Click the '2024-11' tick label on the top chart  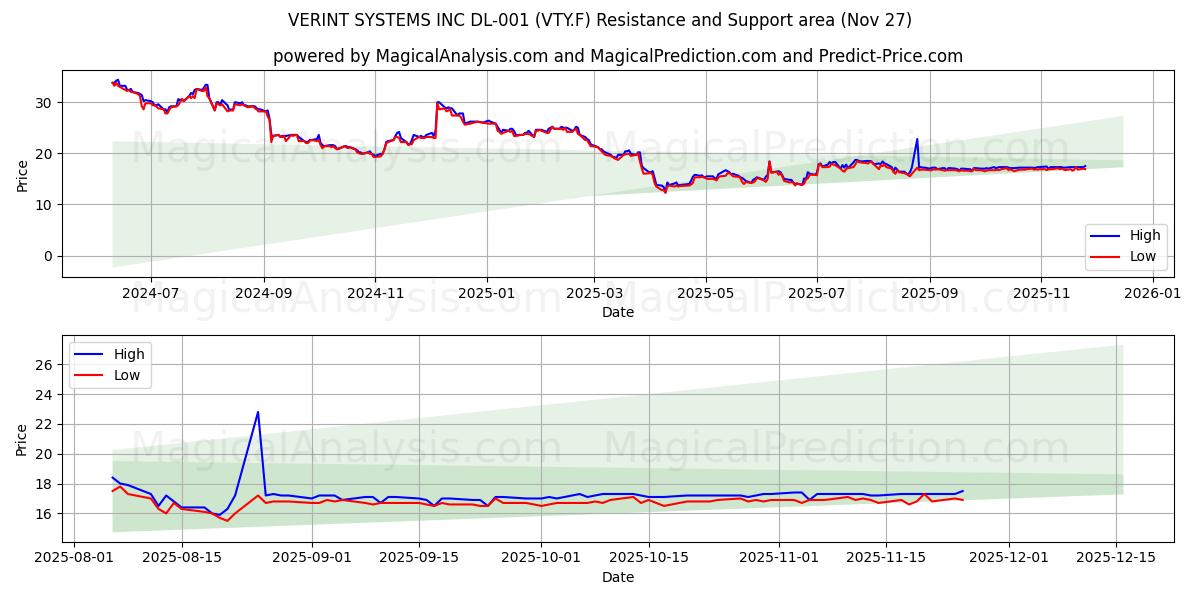point(375,293)
